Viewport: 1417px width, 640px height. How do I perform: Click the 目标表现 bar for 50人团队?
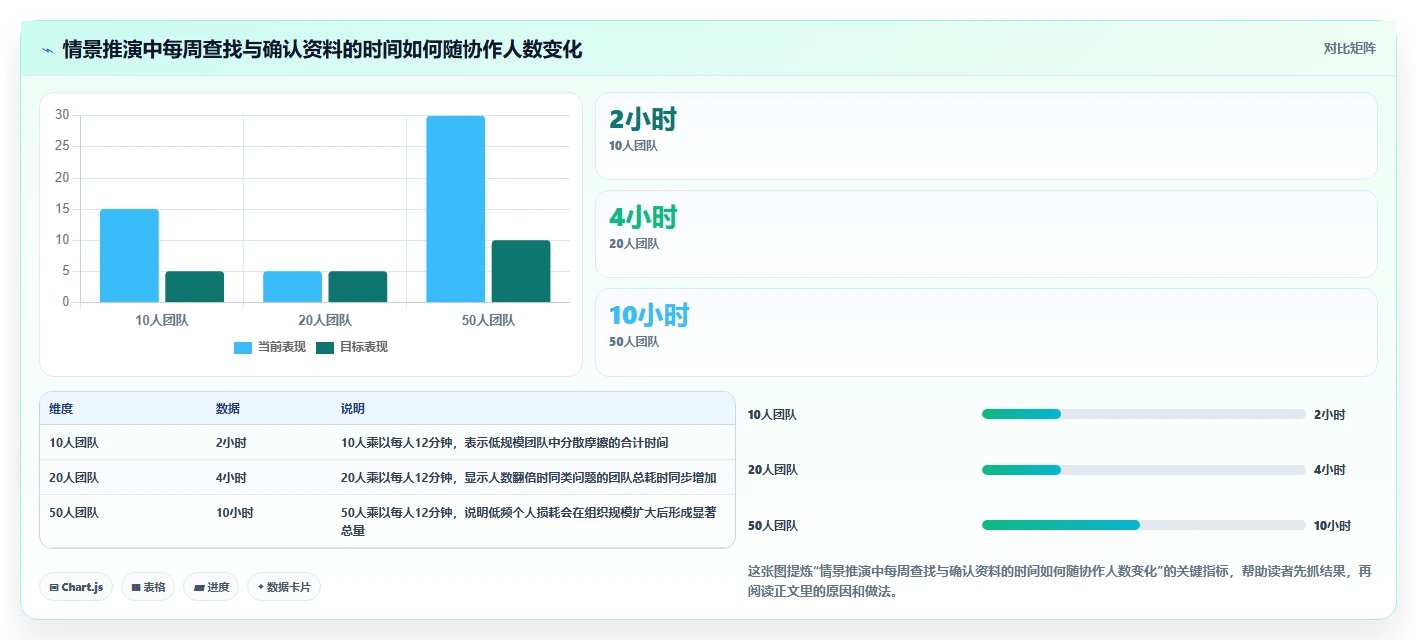[521, 271]
